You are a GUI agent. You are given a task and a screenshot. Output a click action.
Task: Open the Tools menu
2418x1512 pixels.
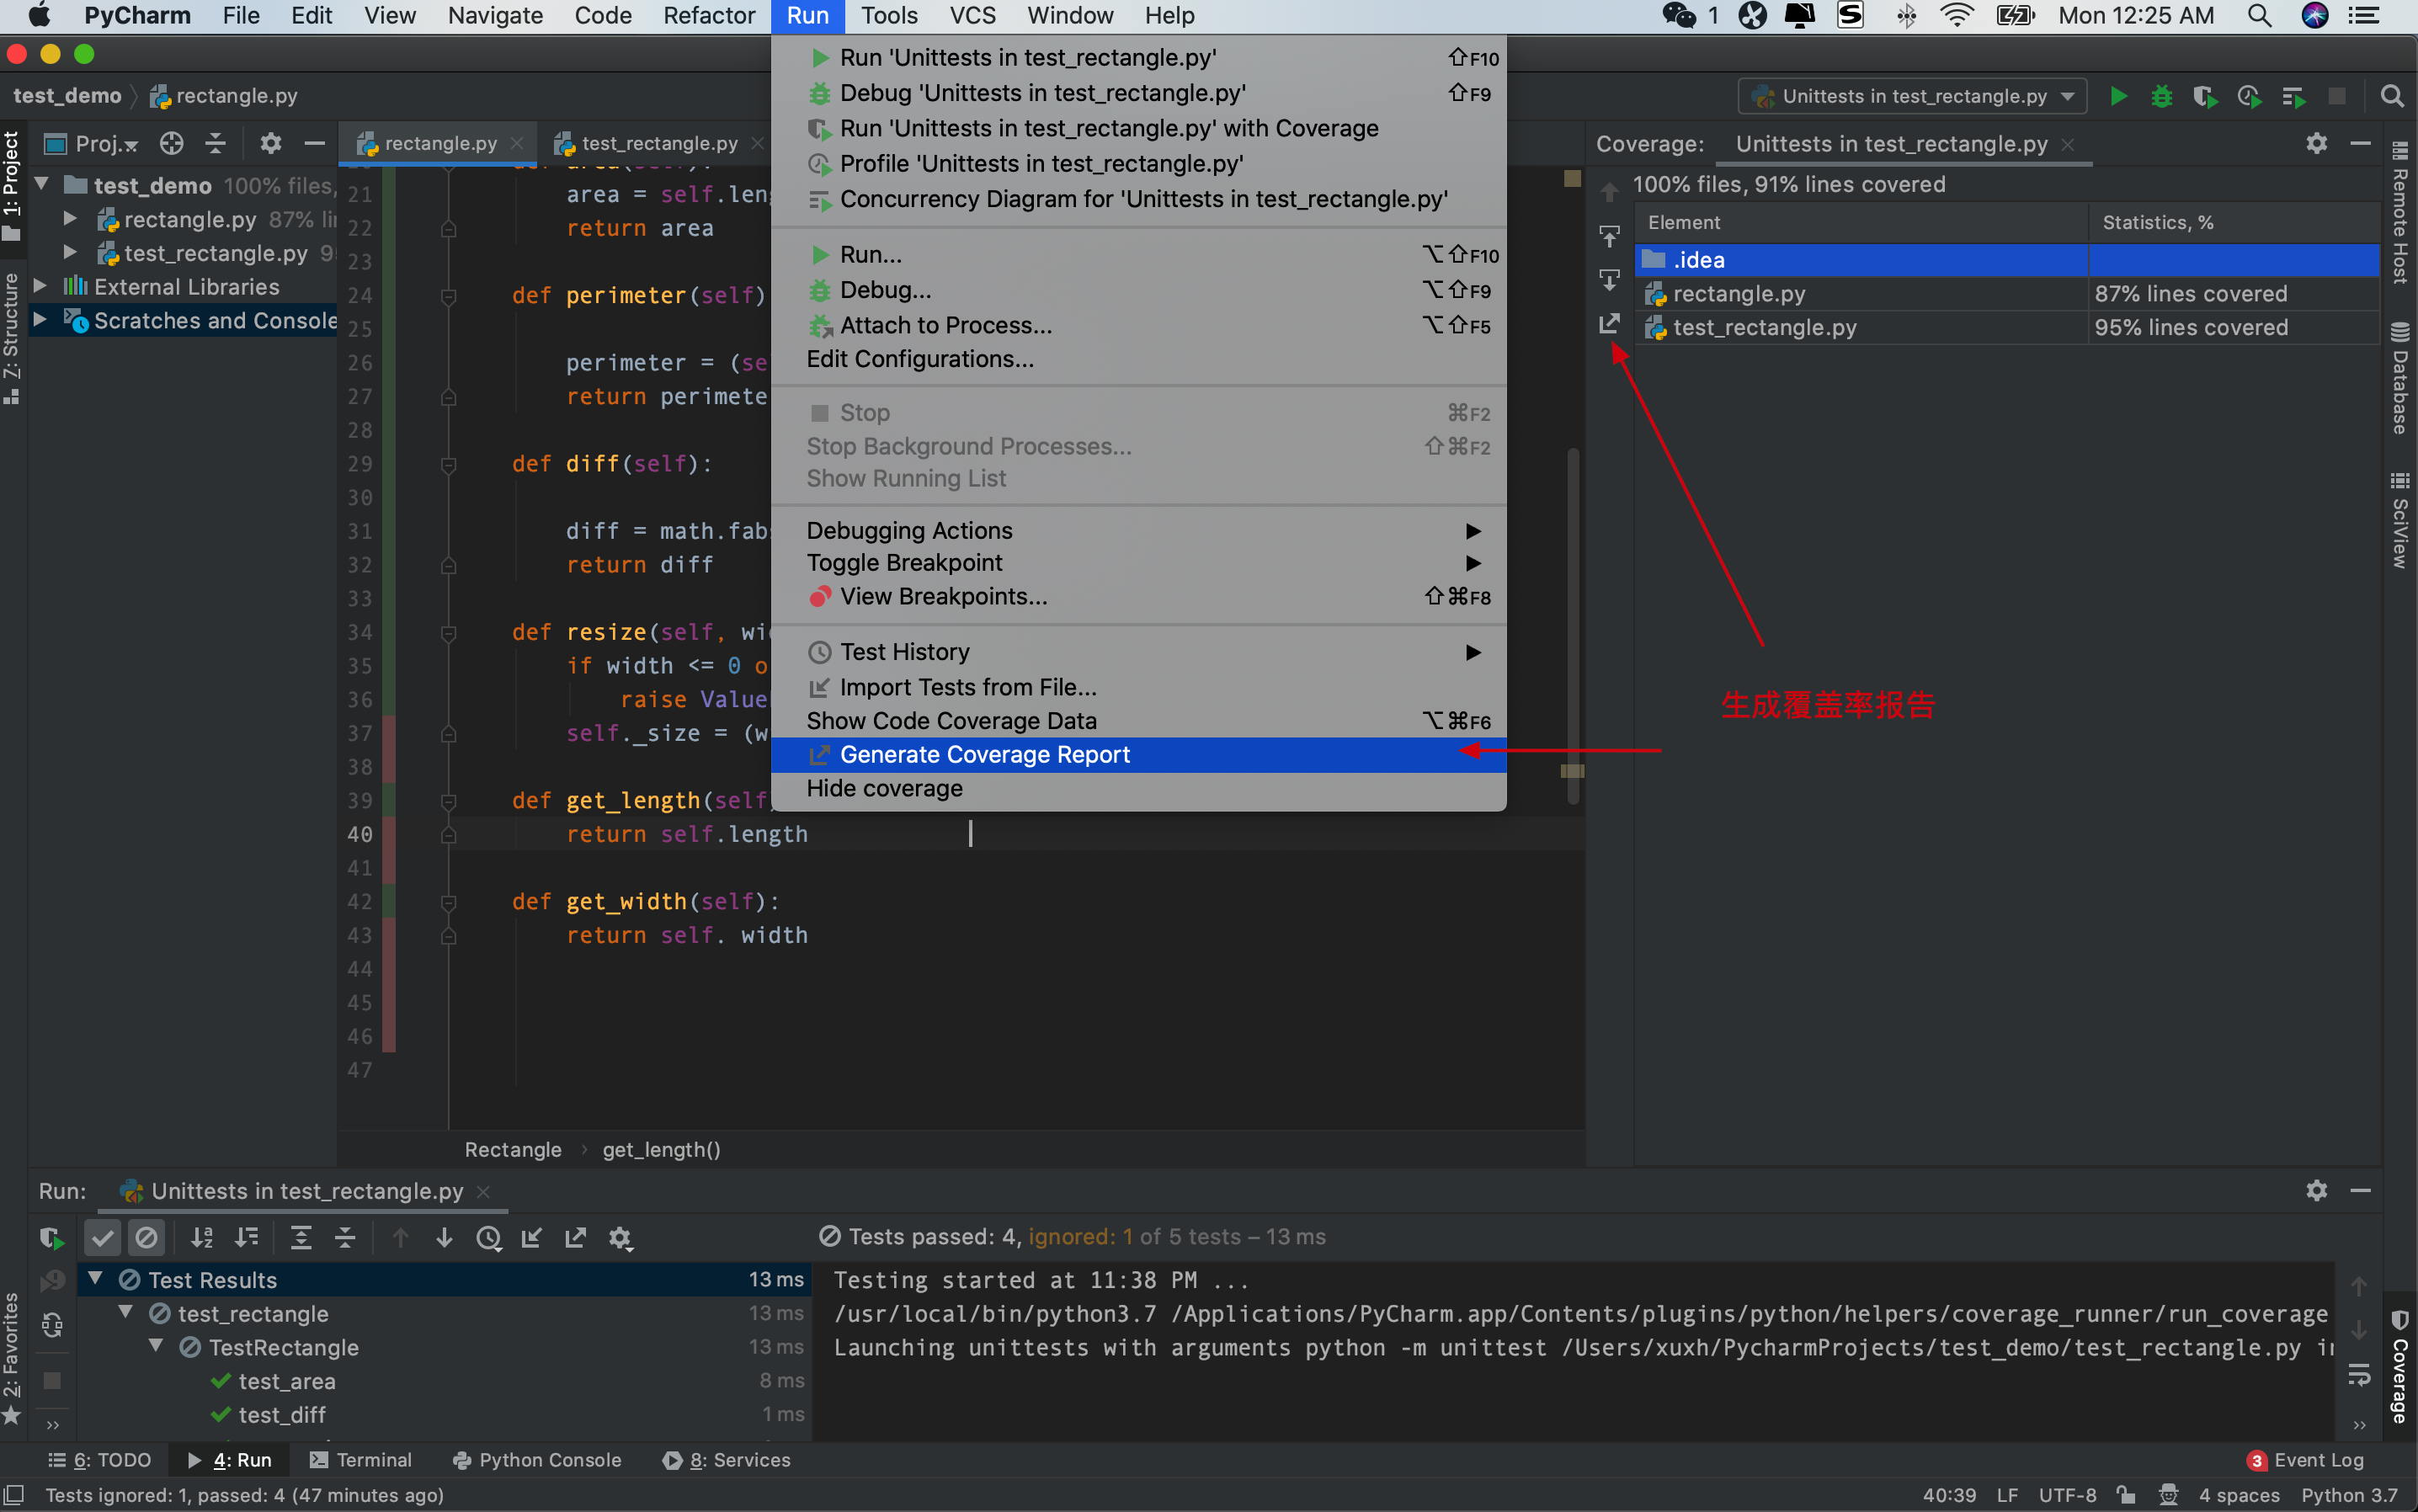(x=888, y=16)
